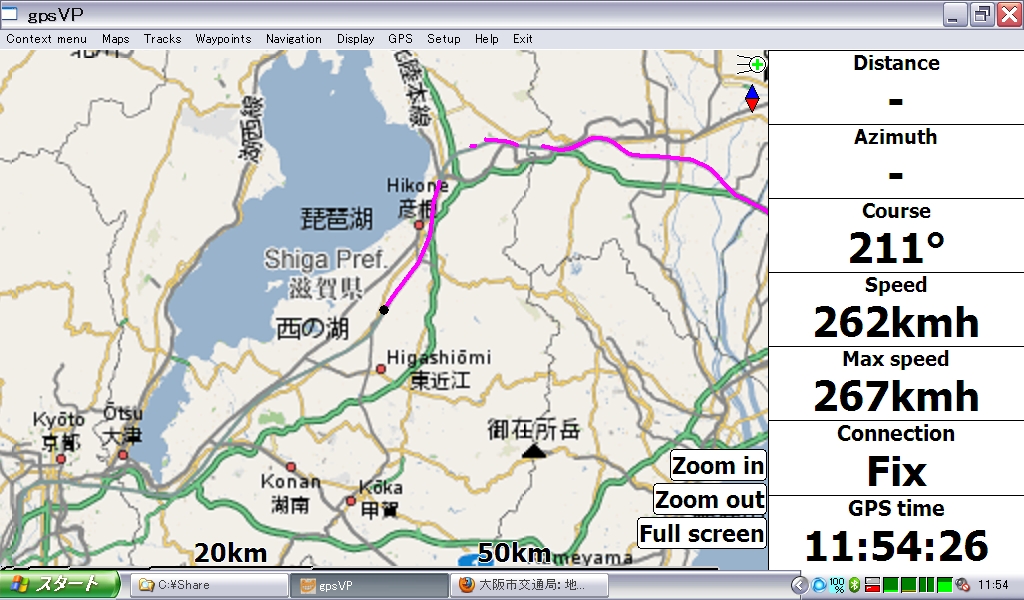The width and height of the screenshot is (1024, 600).
Task: Click the Bluetooth tray icon
Action: point(854,584)
